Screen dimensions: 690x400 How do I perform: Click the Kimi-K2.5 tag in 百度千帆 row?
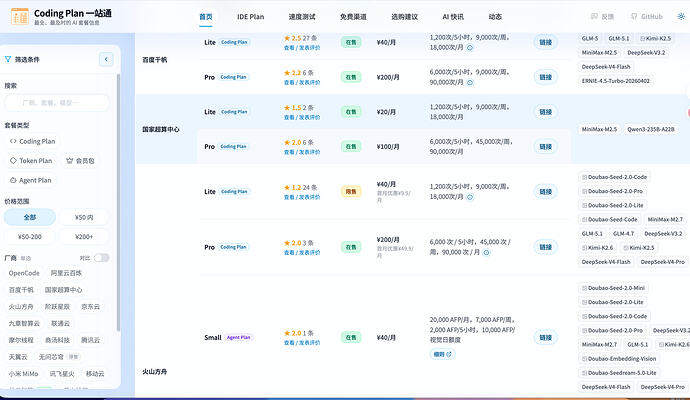click(655, 38)
